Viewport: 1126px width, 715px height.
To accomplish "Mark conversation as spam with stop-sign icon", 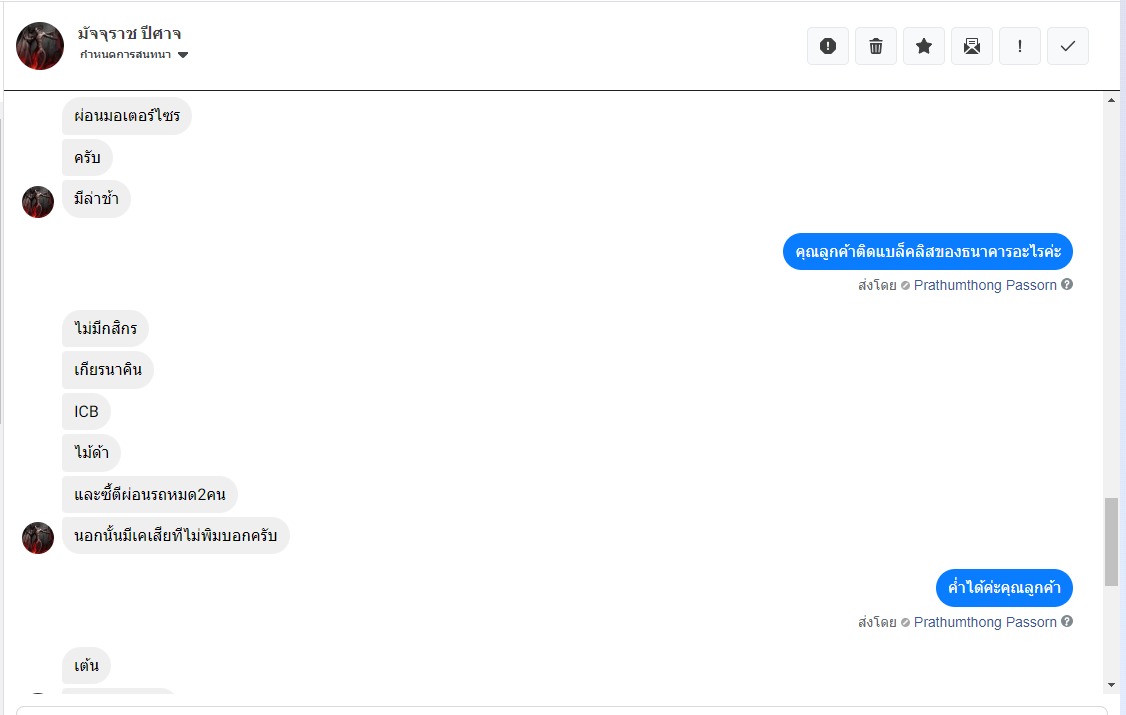I will (x=828, y=46).
